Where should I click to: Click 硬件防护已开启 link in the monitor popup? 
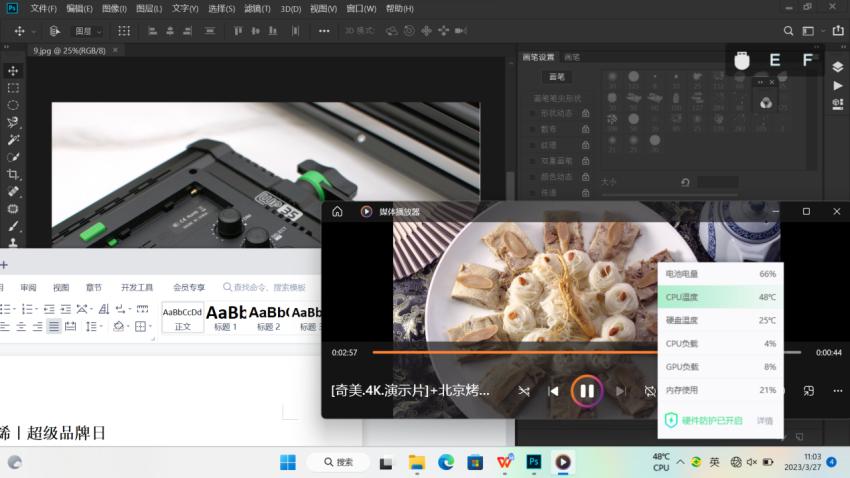coord(712,421)
